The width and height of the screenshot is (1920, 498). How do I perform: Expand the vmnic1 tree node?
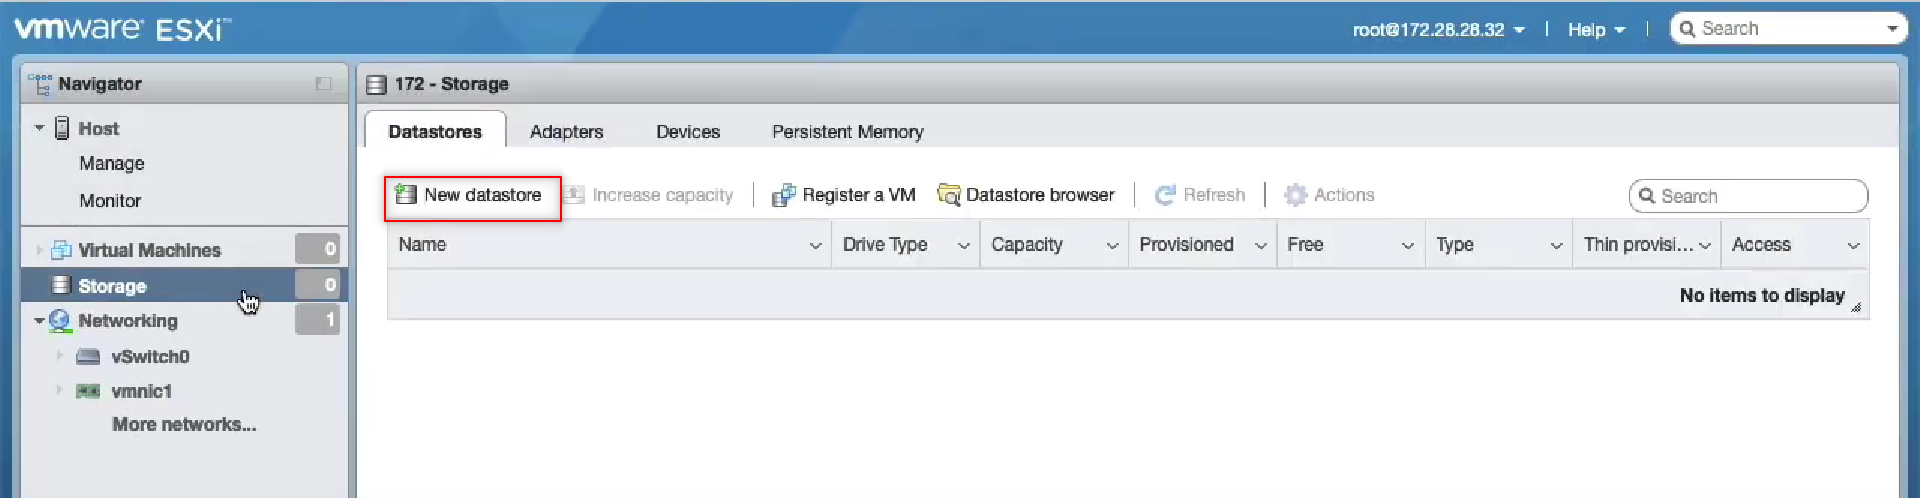pos(59,390)
